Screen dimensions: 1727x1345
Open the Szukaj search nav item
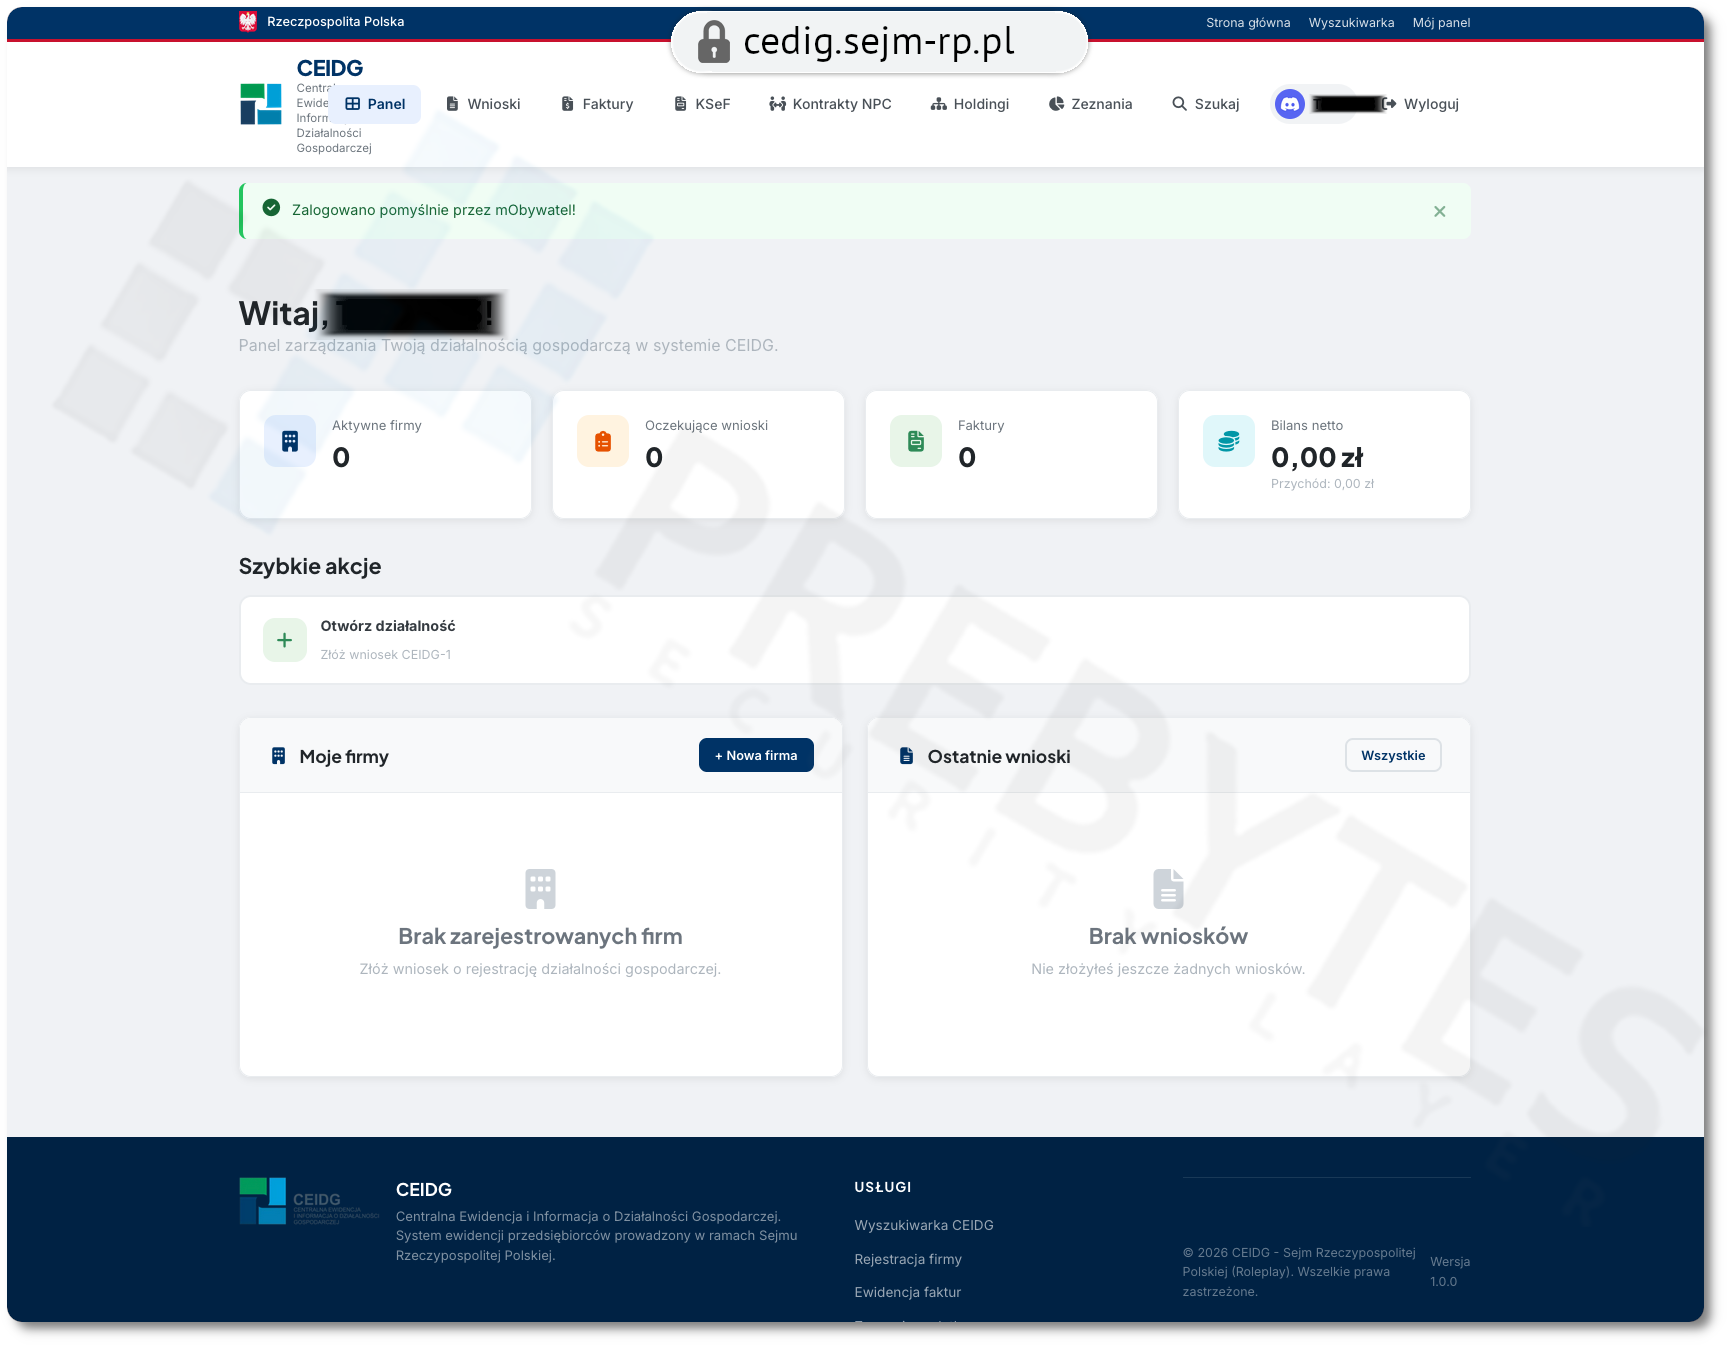point(1205,104)
